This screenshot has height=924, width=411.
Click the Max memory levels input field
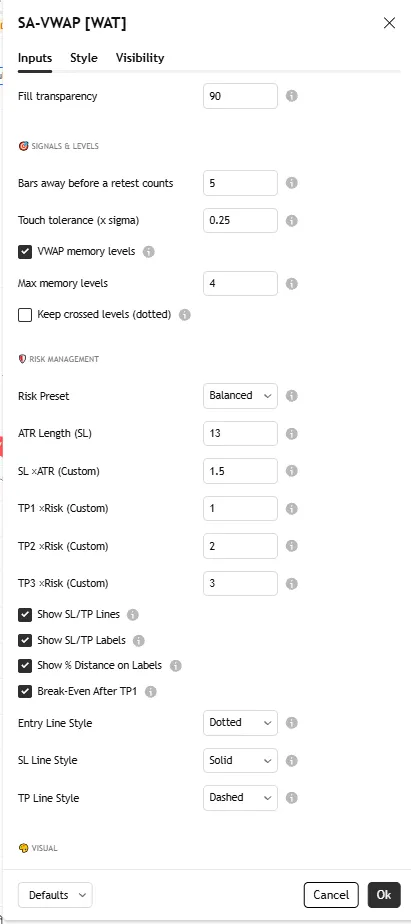pyautogui.click(x=240, y=283)
